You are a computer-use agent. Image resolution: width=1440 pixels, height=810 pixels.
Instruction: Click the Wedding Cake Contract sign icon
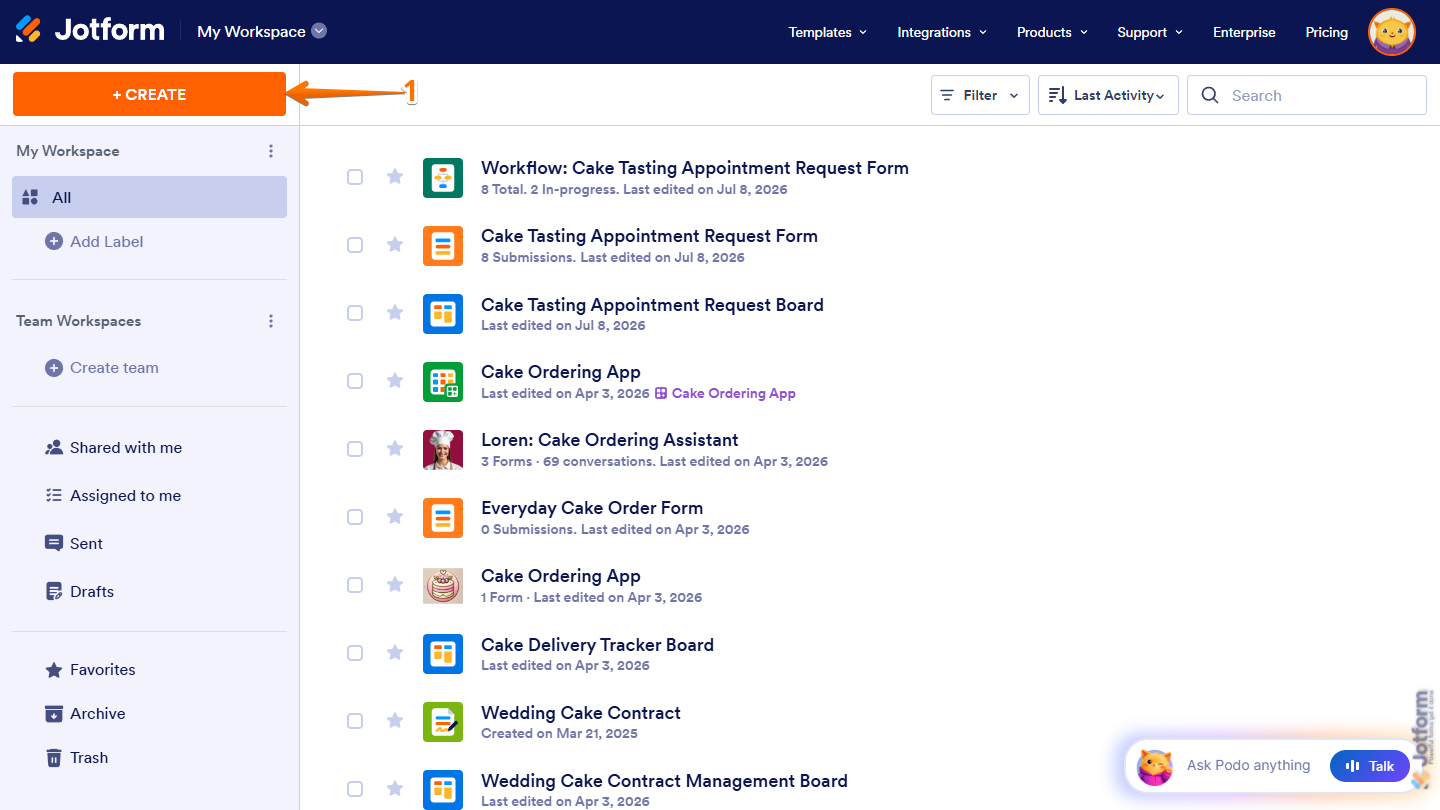443,722
